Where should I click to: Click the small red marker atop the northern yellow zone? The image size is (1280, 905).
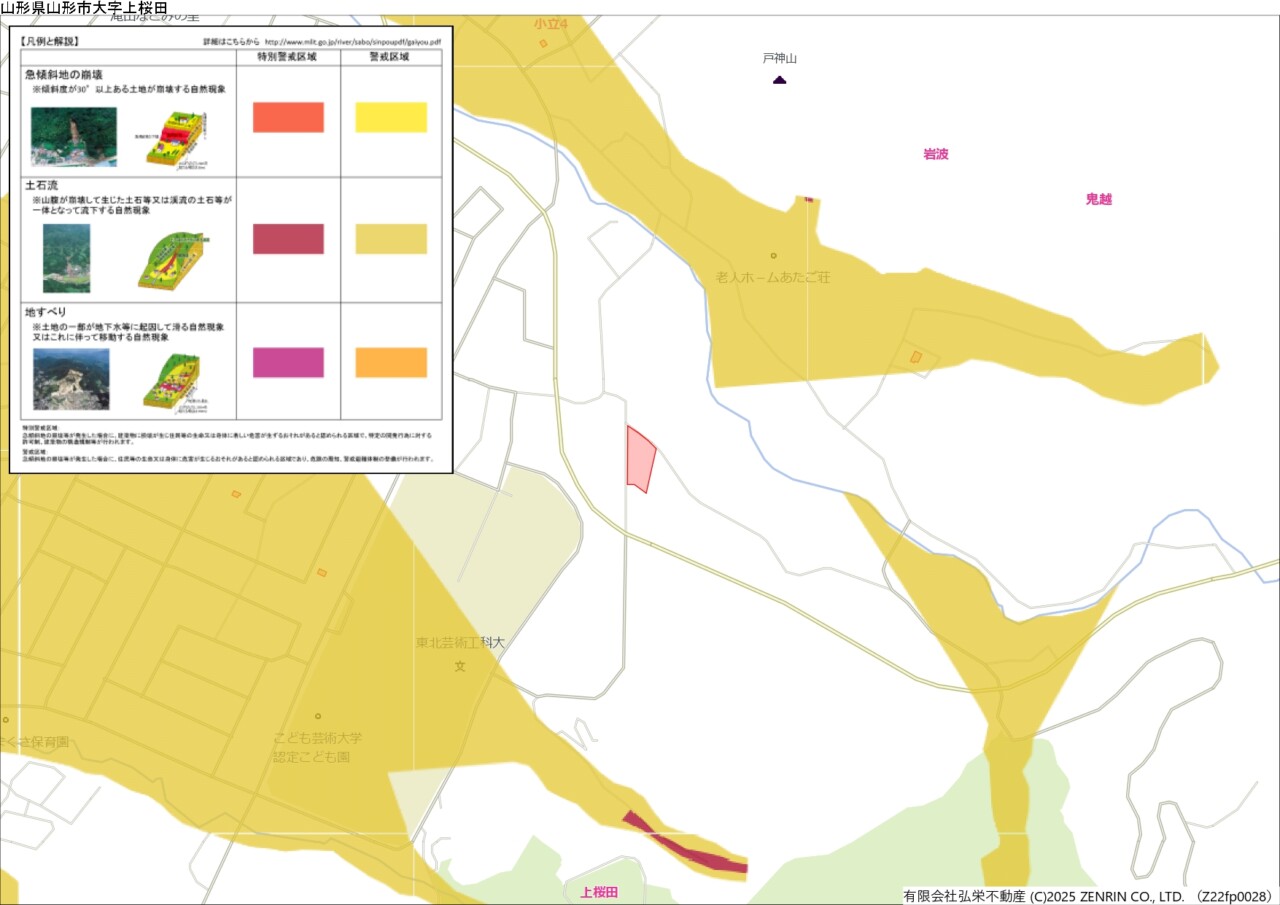click(809, 199)
